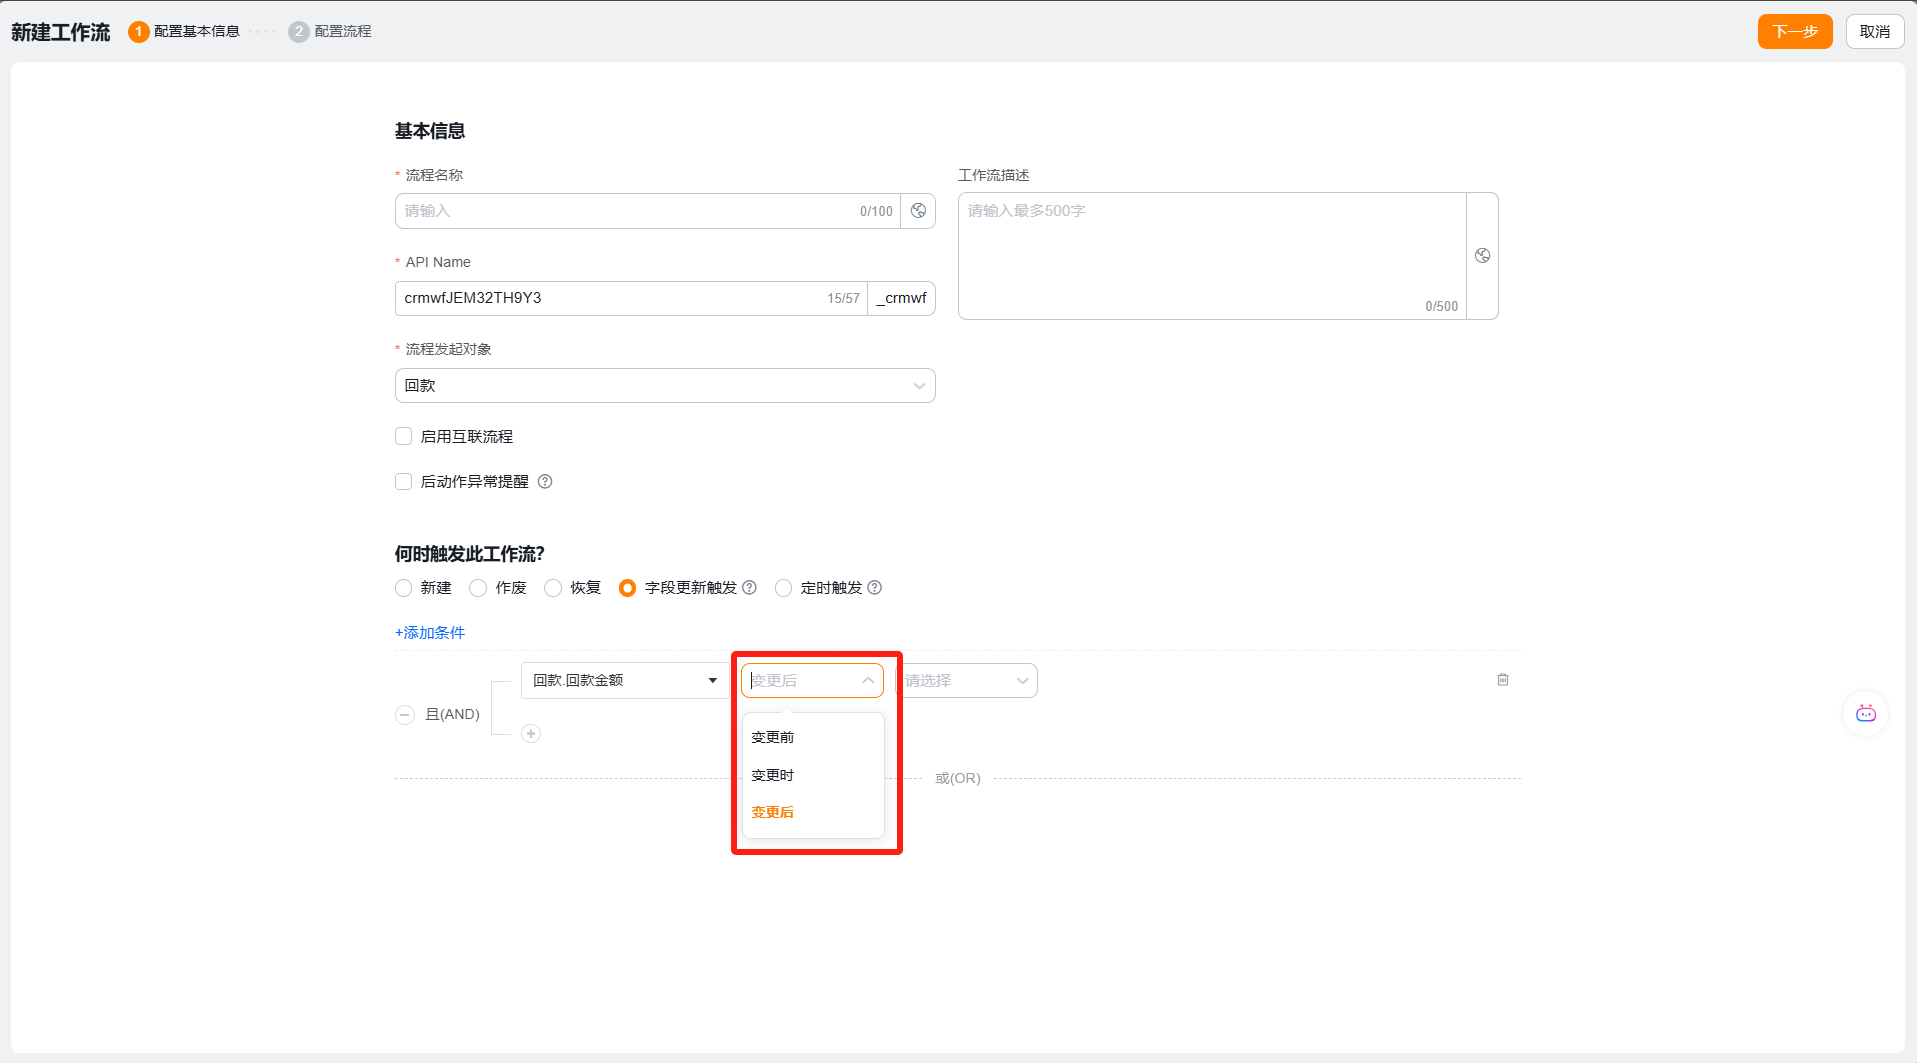
Task: Delete the condition row with trash icon
Action: coord(1502,680)
